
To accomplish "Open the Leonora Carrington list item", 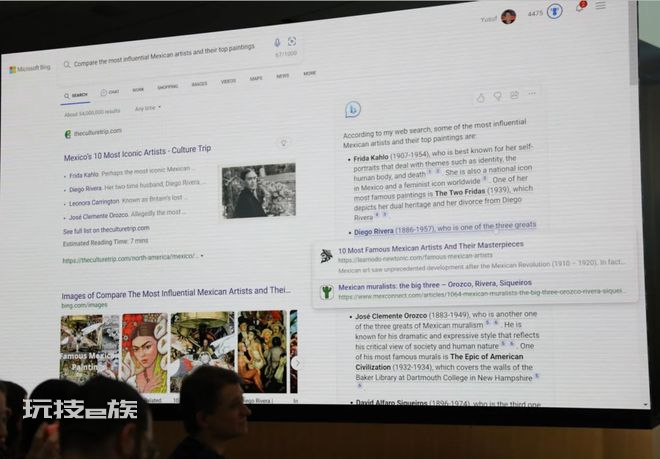I will tap(94, 202).
